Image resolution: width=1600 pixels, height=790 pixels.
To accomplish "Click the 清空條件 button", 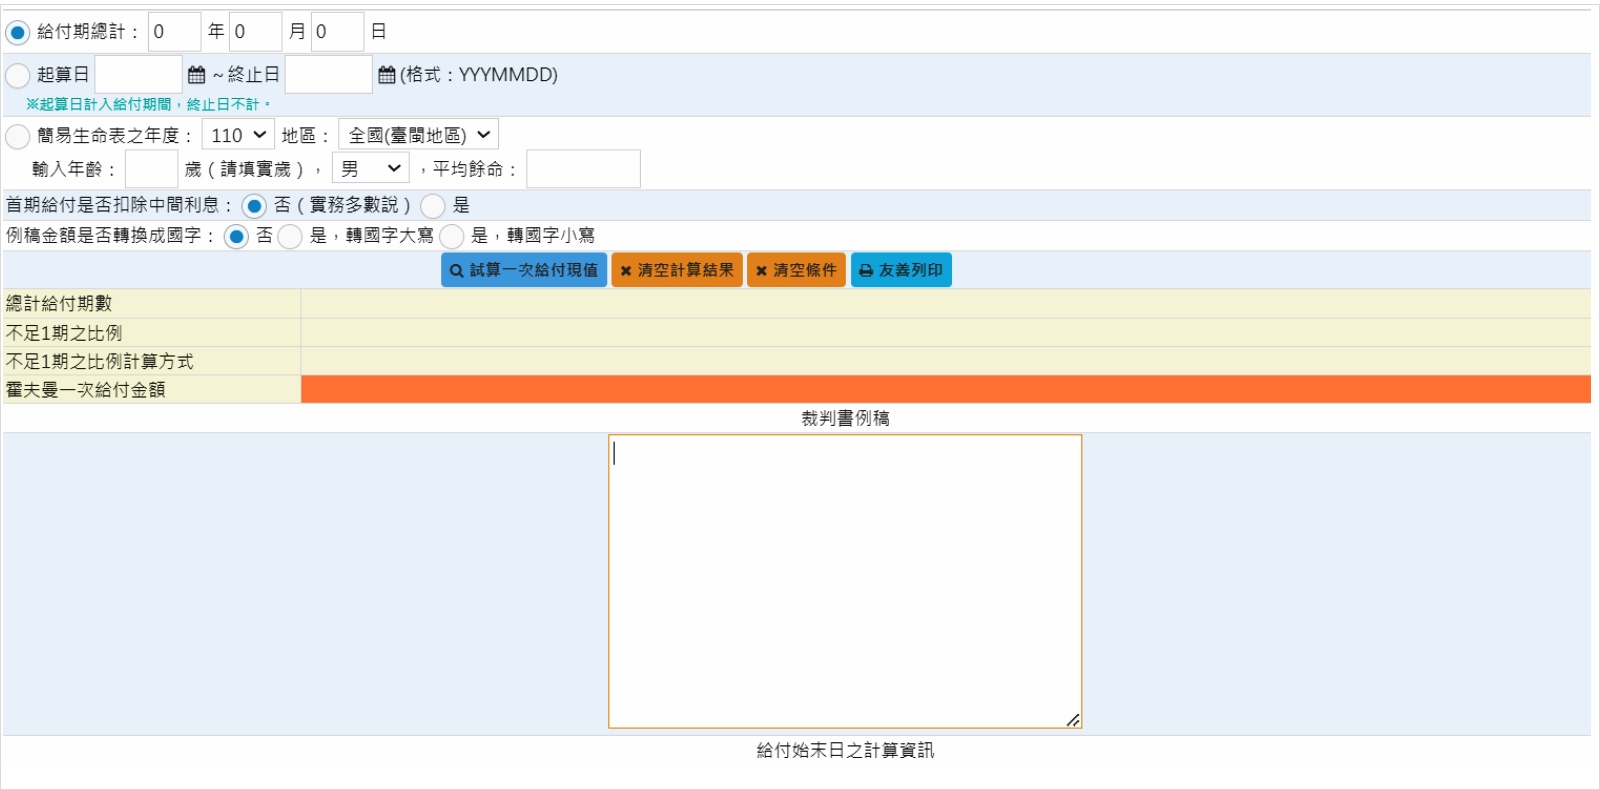I will (x=796, y=270).
